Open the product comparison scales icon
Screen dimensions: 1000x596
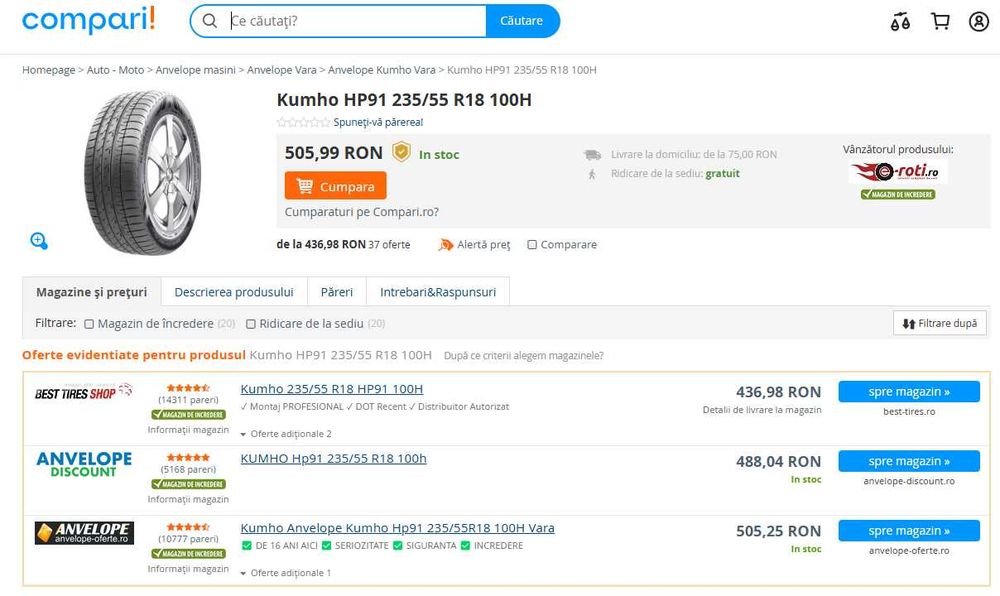pyautogui.click(x=900, y=22)
